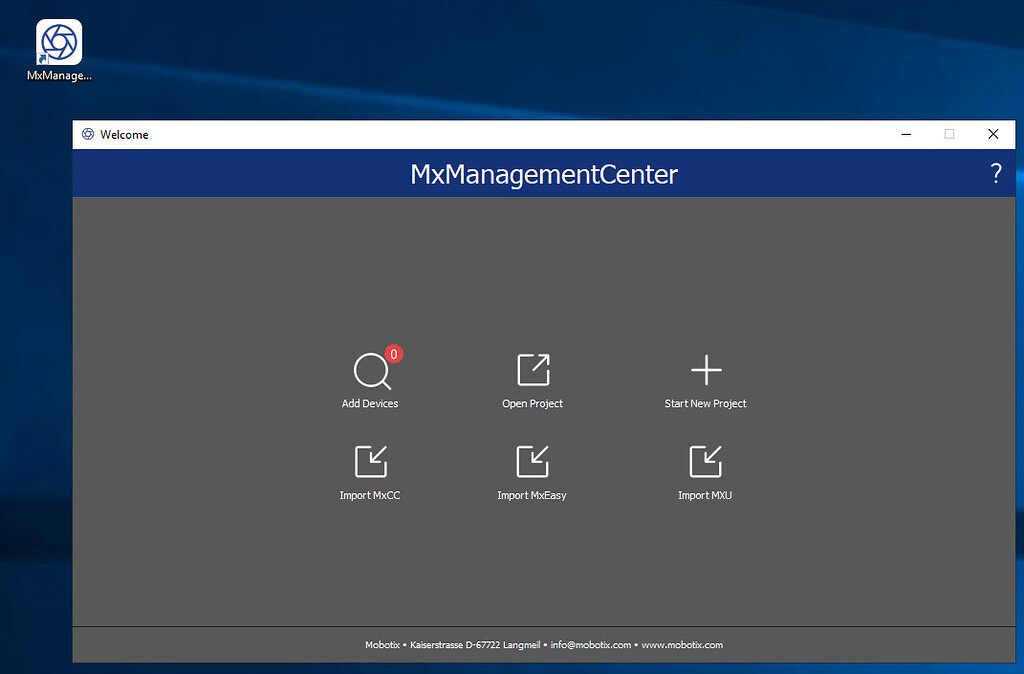Click the Add Devices label
This screenshot has height=674, width=1024.
(370, 403)
